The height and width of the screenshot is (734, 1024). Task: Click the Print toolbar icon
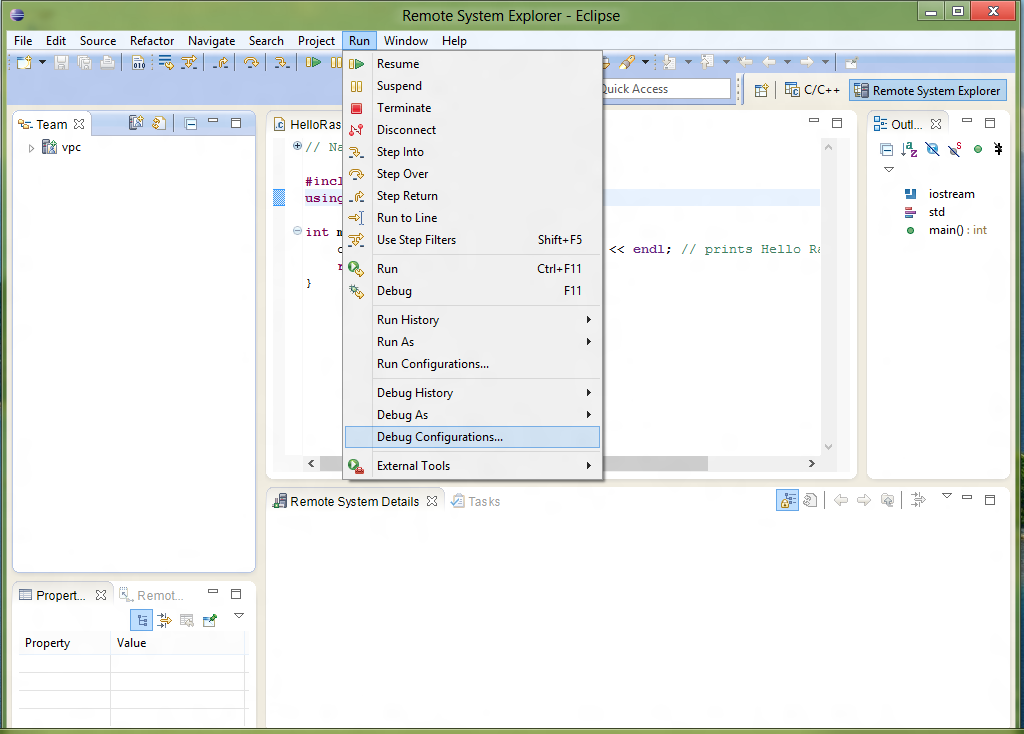[x=107, y=63]
